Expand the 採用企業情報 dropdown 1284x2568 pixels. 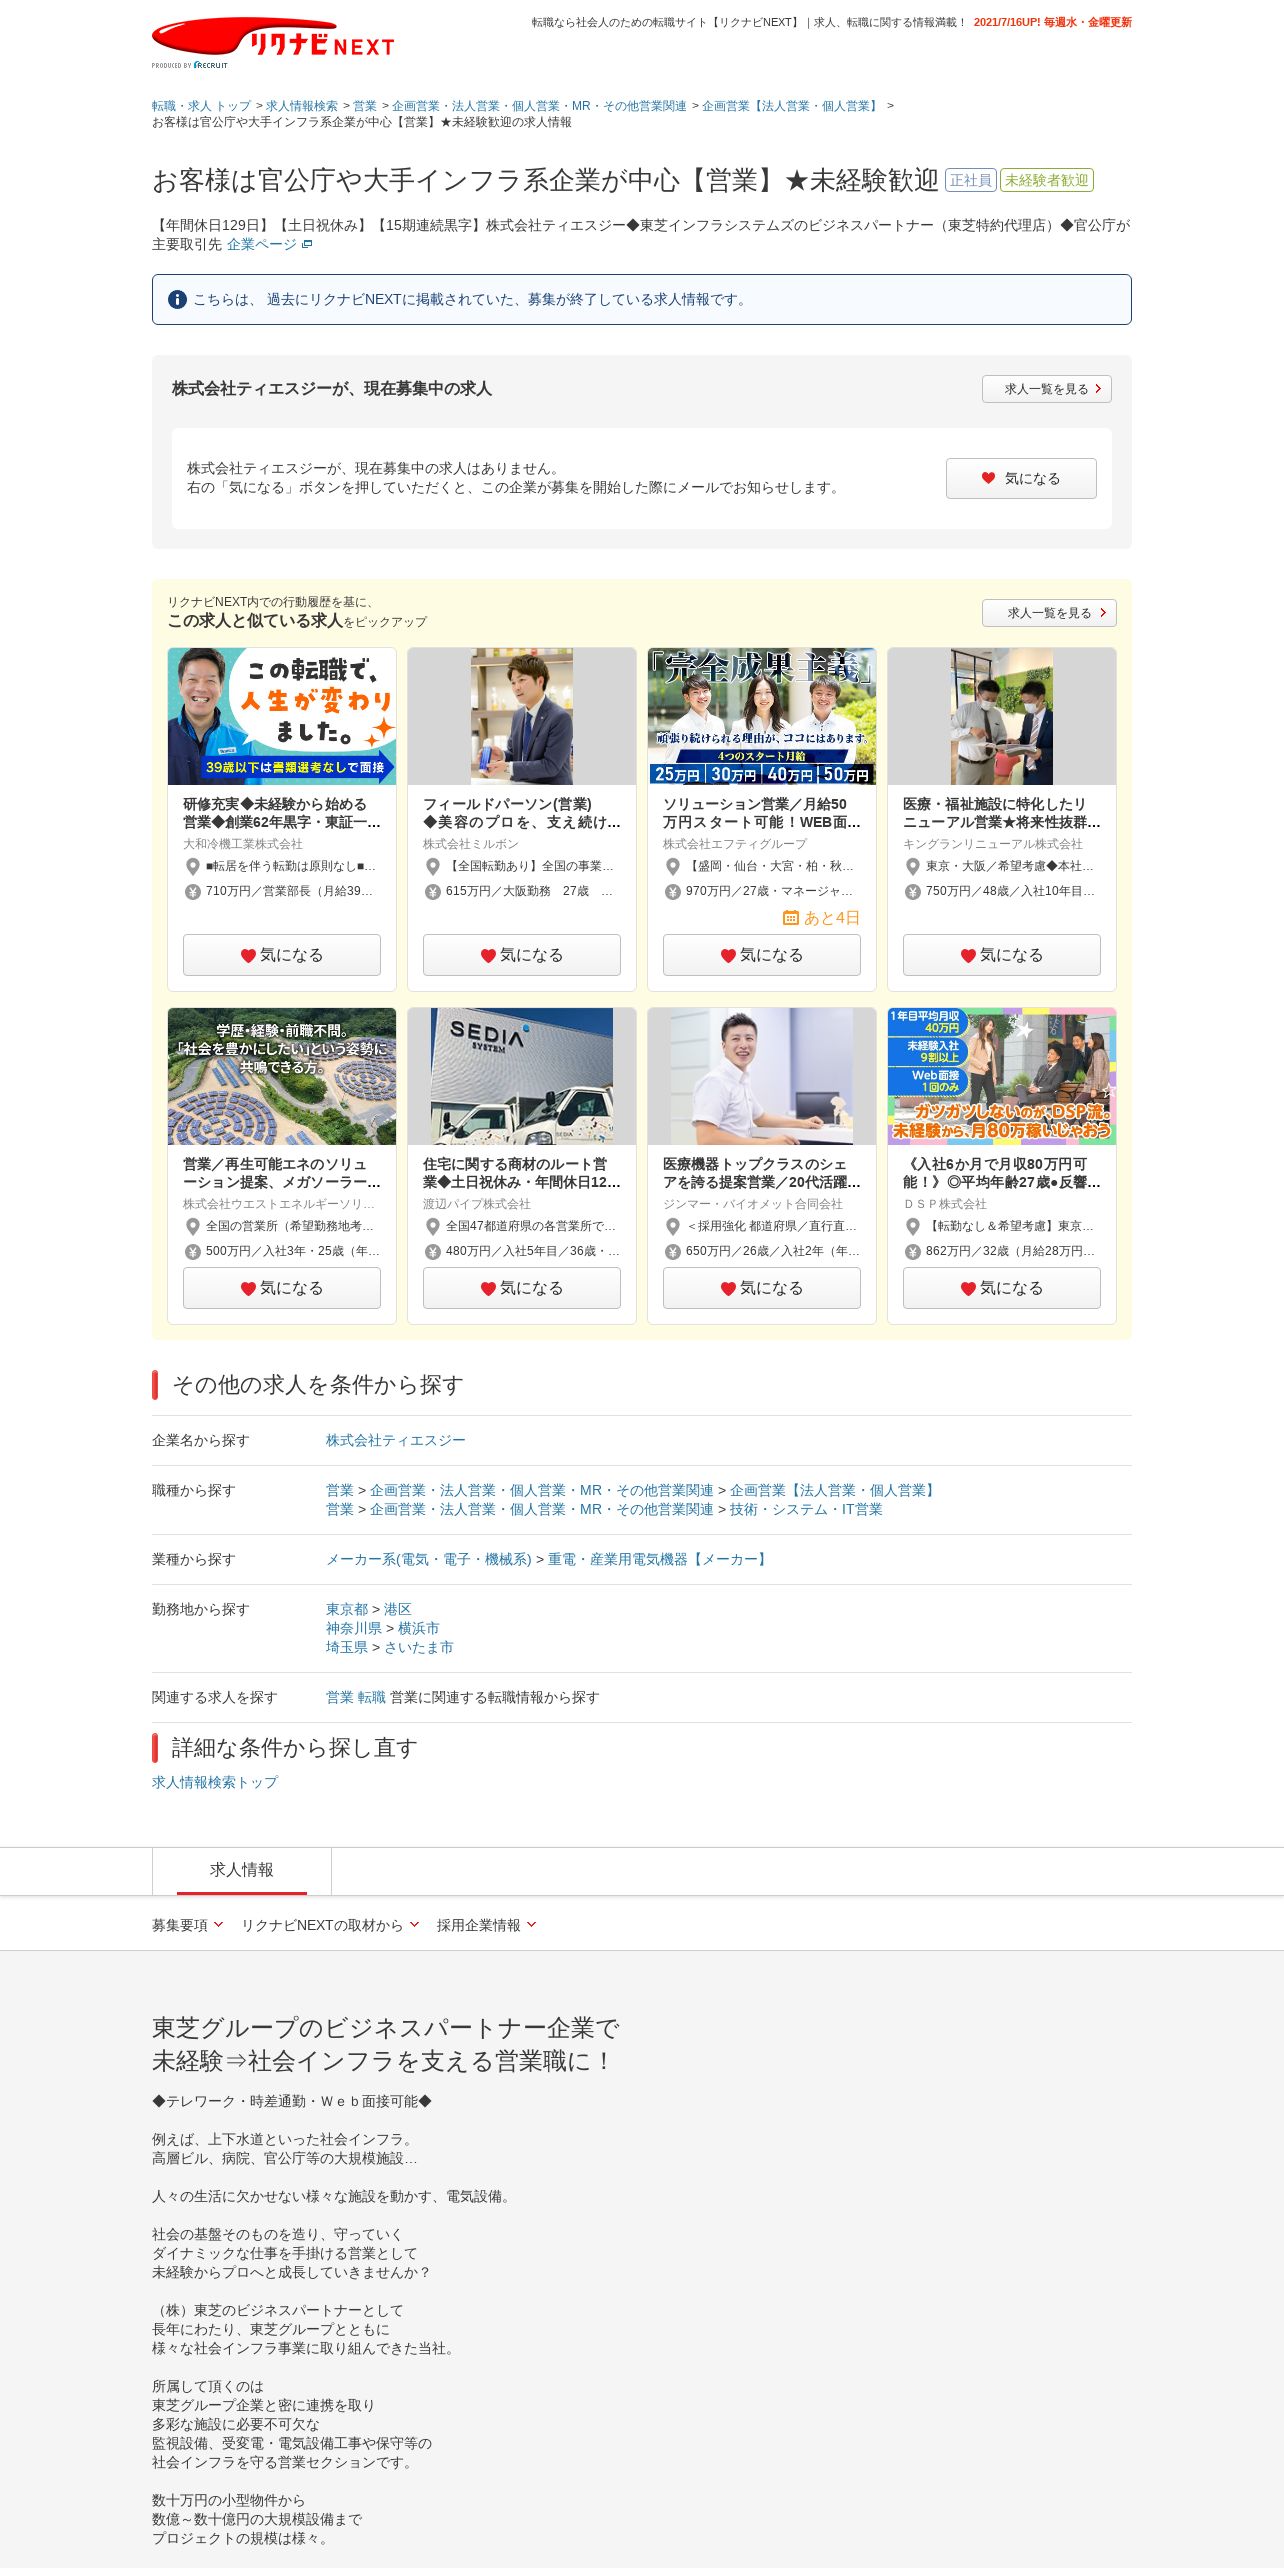[487, 1925]
